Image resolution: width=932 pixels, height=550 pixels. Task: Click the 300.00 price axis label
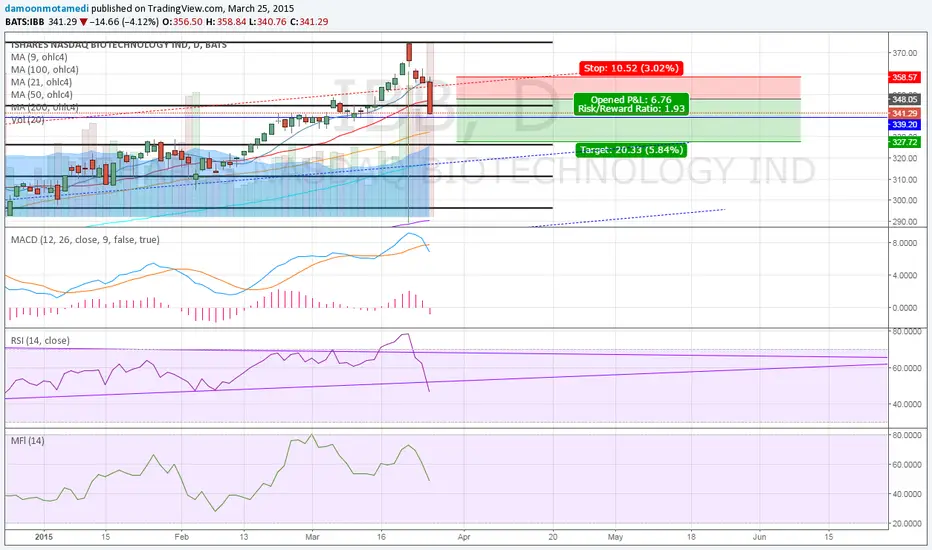pyautogui.click(x=904, y=200)
